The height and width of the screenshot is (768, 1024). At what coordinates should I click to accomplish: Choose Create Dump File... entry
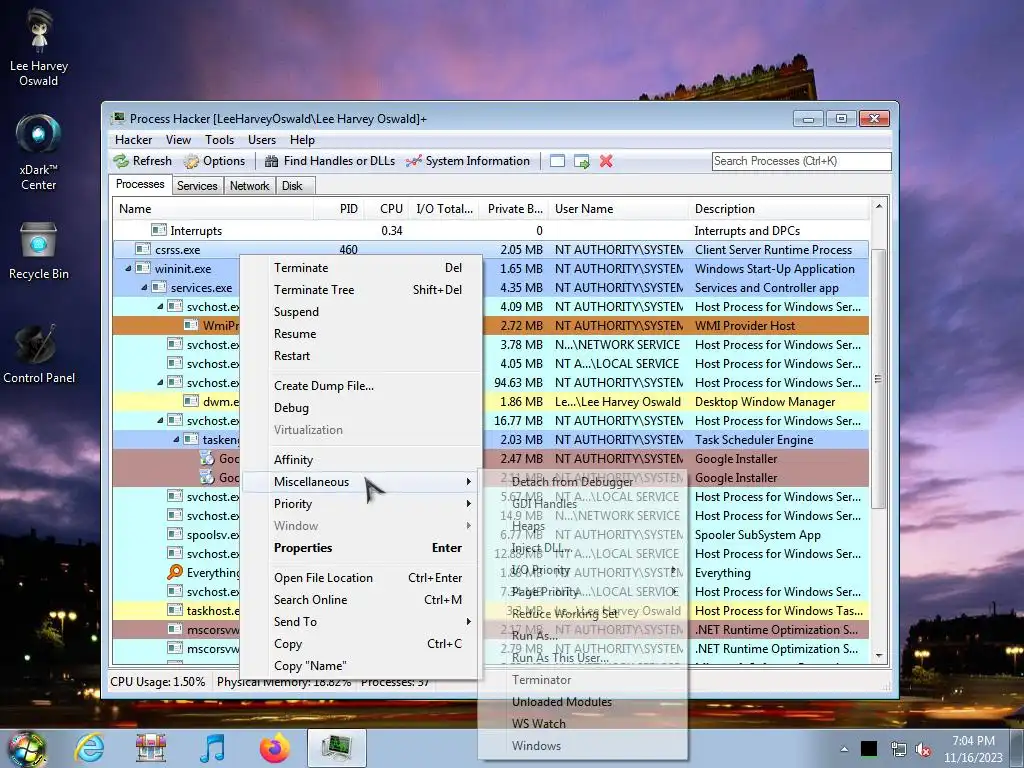point(361,386)
